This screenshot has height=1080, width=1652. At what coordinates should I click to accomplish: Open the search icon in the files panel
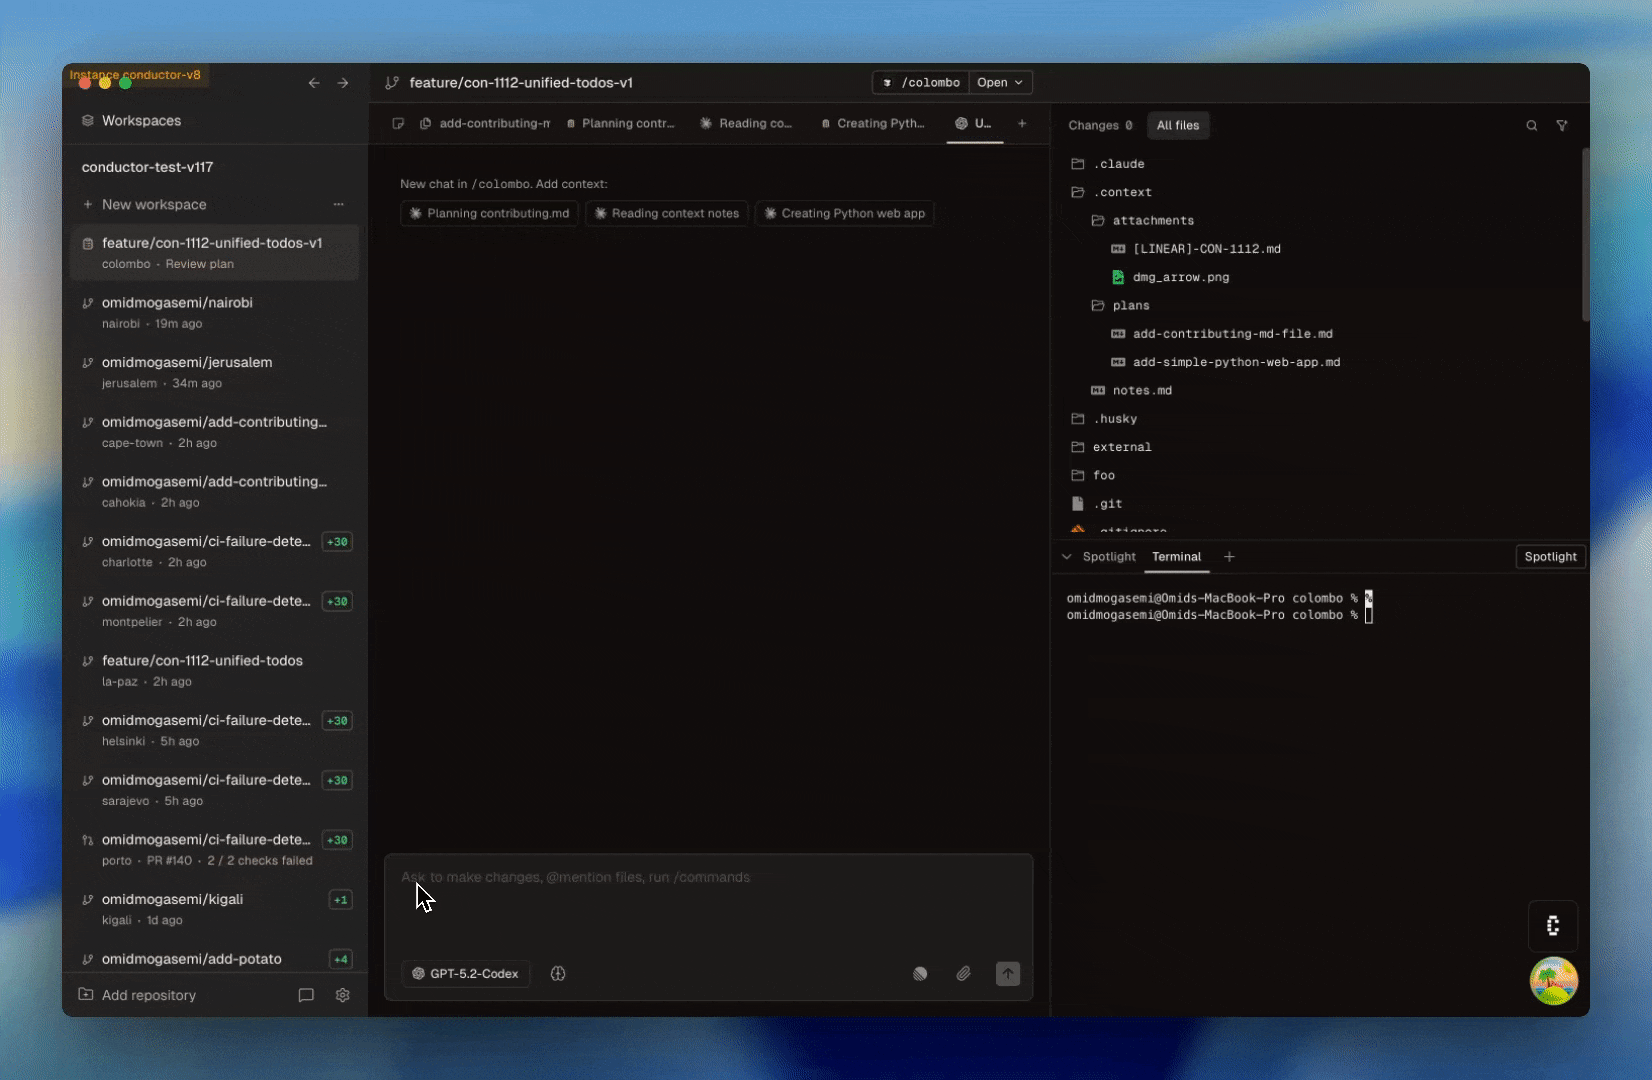coord(1532,125)
